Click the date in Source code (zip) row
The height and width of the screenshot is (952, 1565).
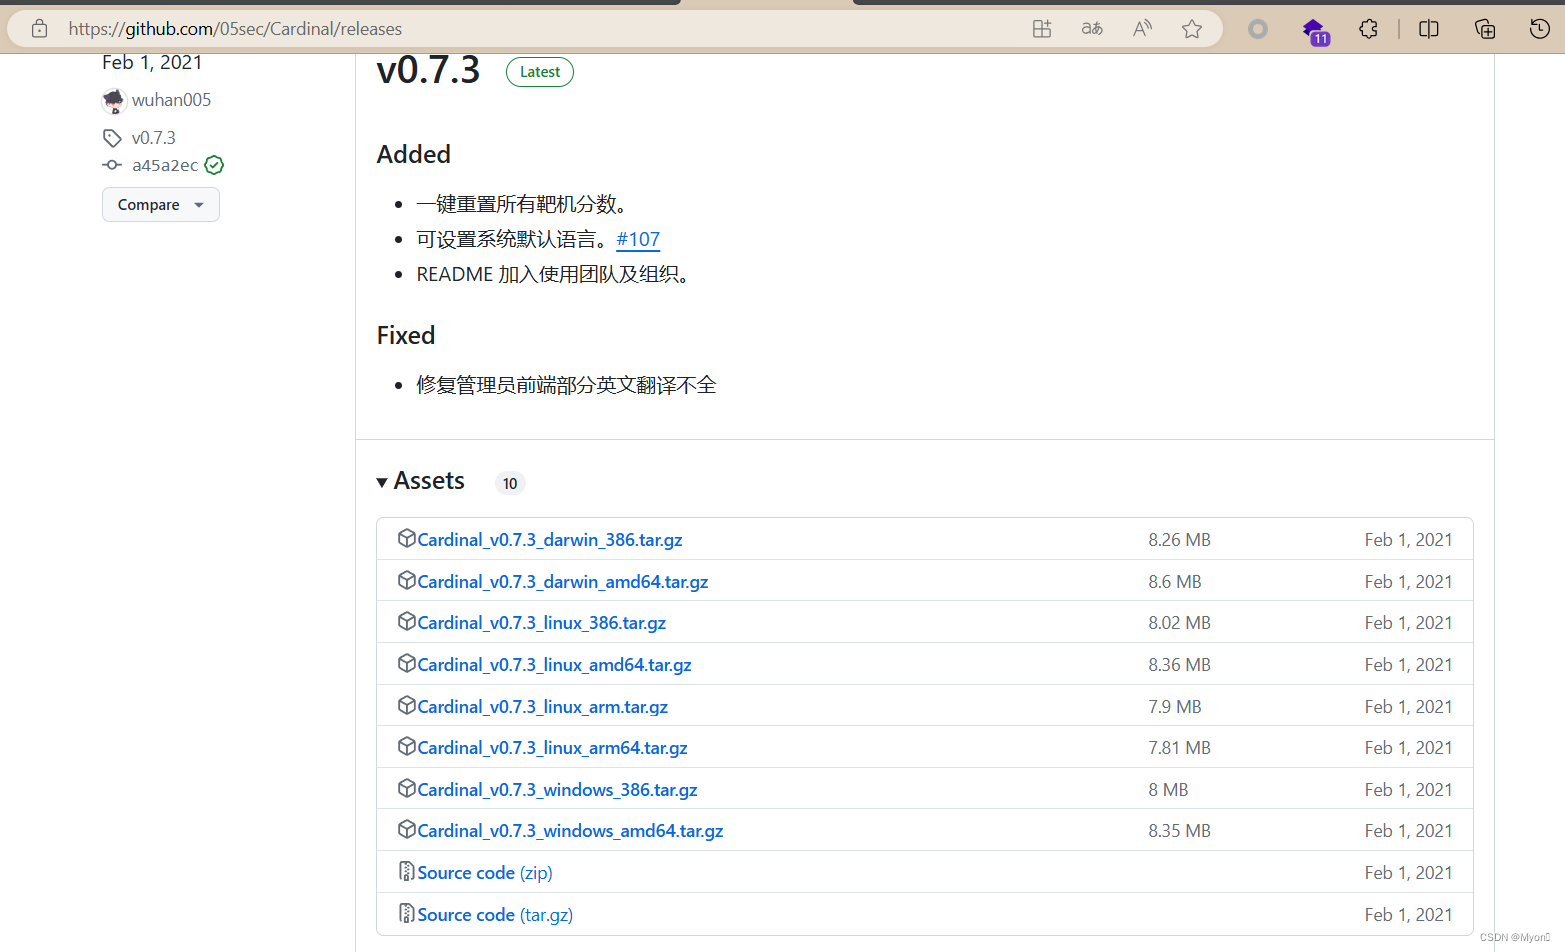pos(1408,873)
